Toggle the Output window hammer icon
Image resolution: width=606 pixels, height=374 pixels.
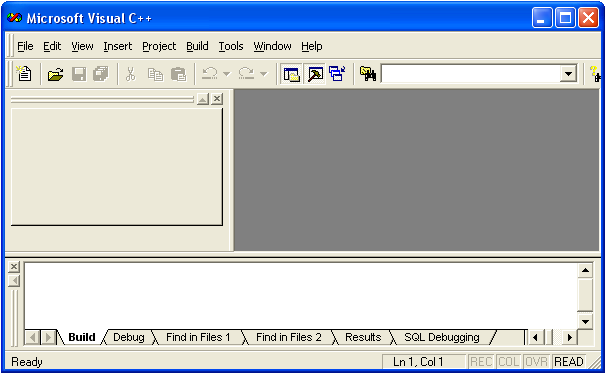coord(315,74)
